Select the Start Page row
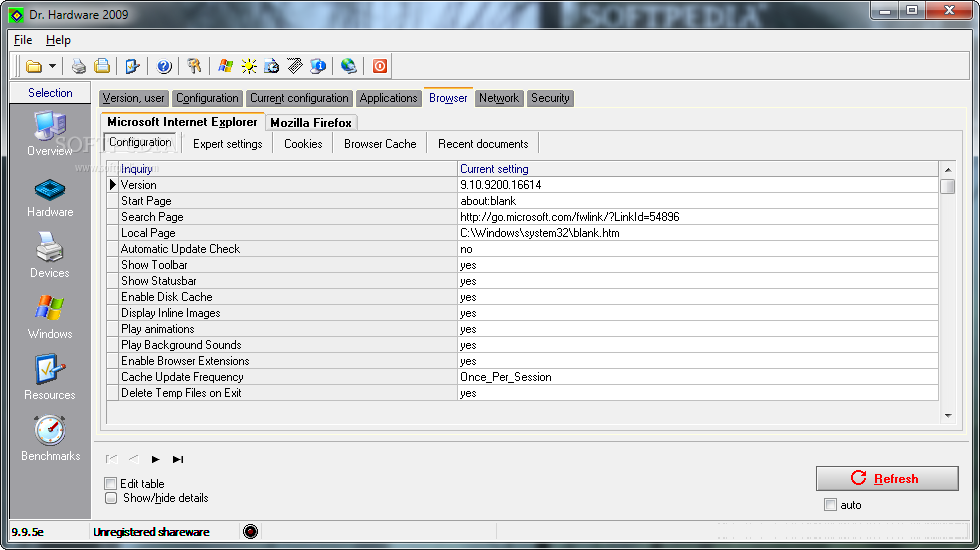The height and width of the screenshot is (550, 980). (x=522, y=201)
